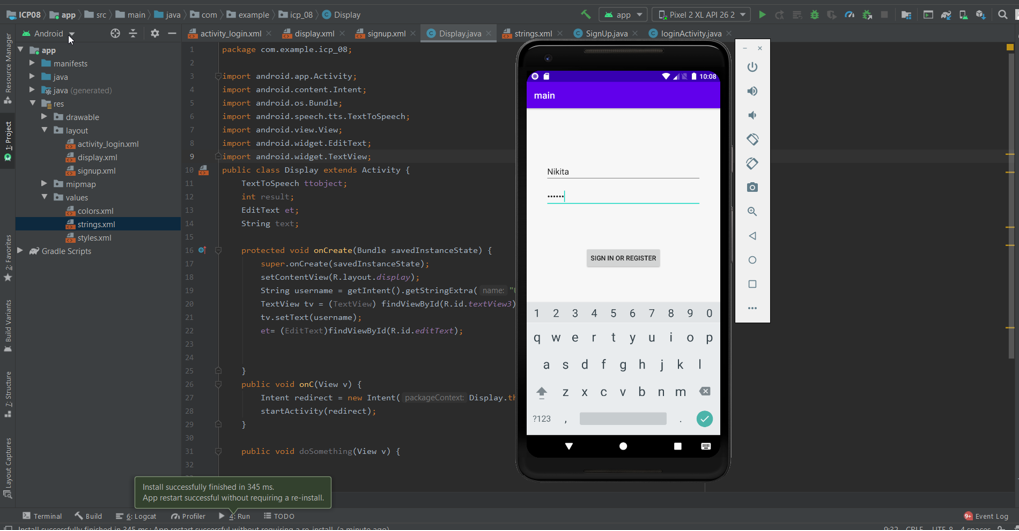Select styles.xml in the project tree
Viewport: 1019px width, 531px height.
click(x=88, y=238)
